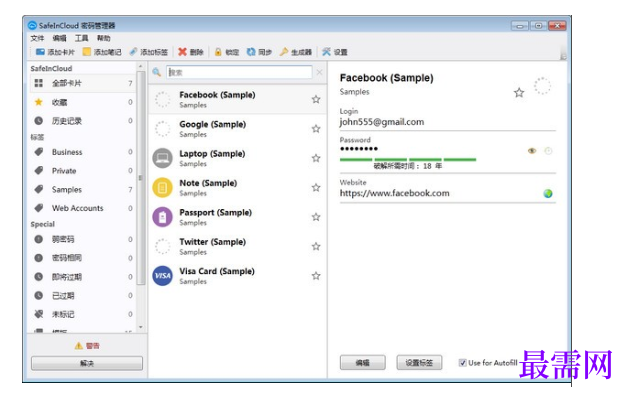
Task: Select Expired (已过期) filter
Action: pyautogui.click(x=83, y=295)
